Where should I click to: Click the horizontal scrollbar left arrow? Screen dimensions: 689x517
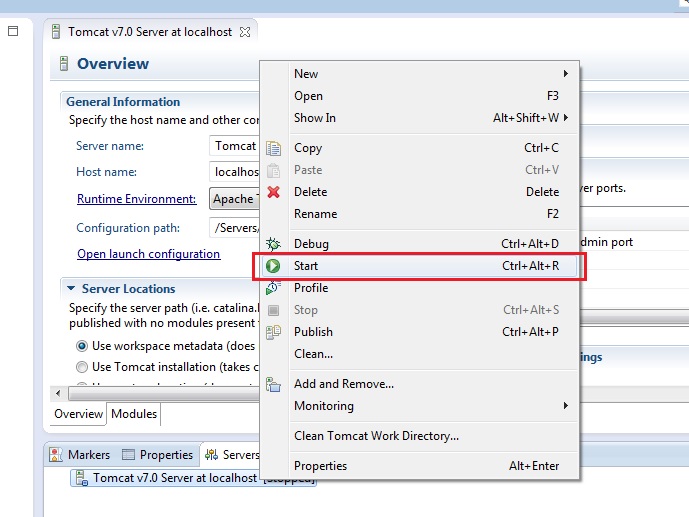click(x=58, y=393)
